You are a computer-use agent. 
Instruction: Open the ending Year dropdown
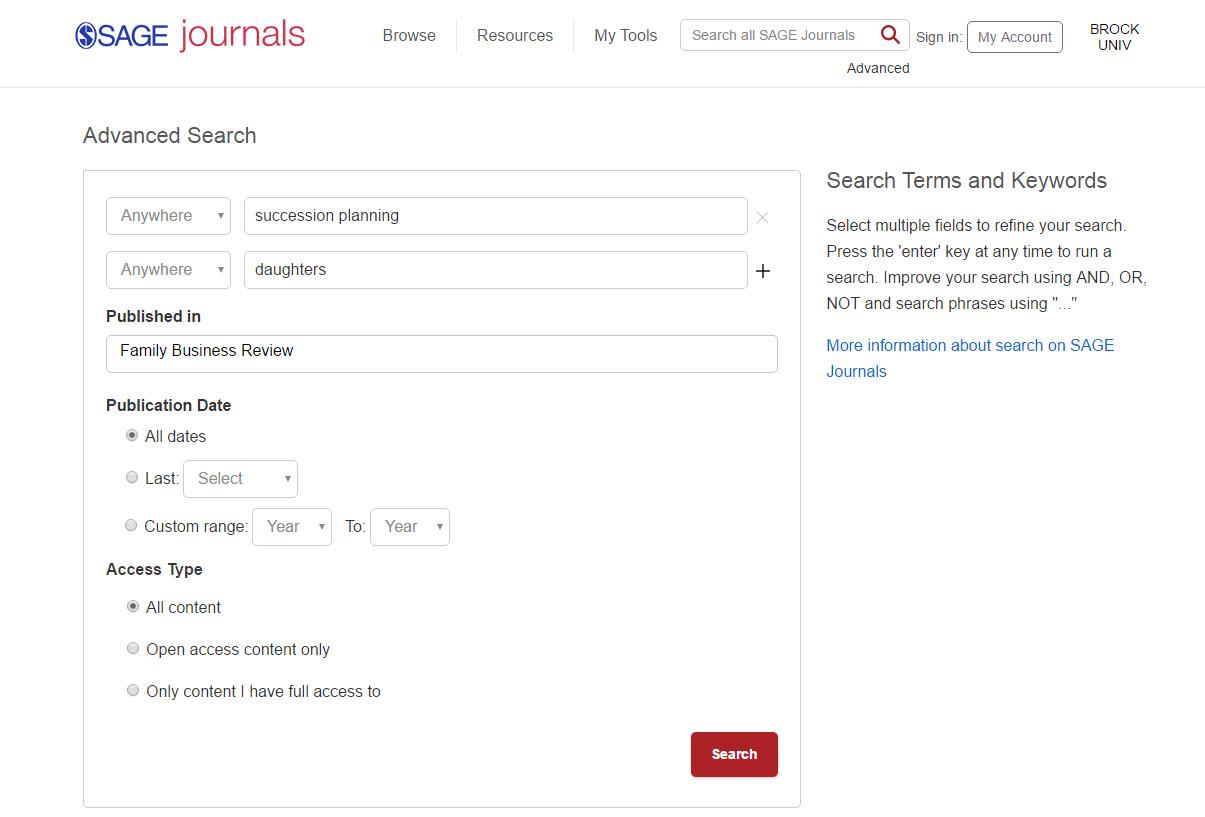[409, 526]
